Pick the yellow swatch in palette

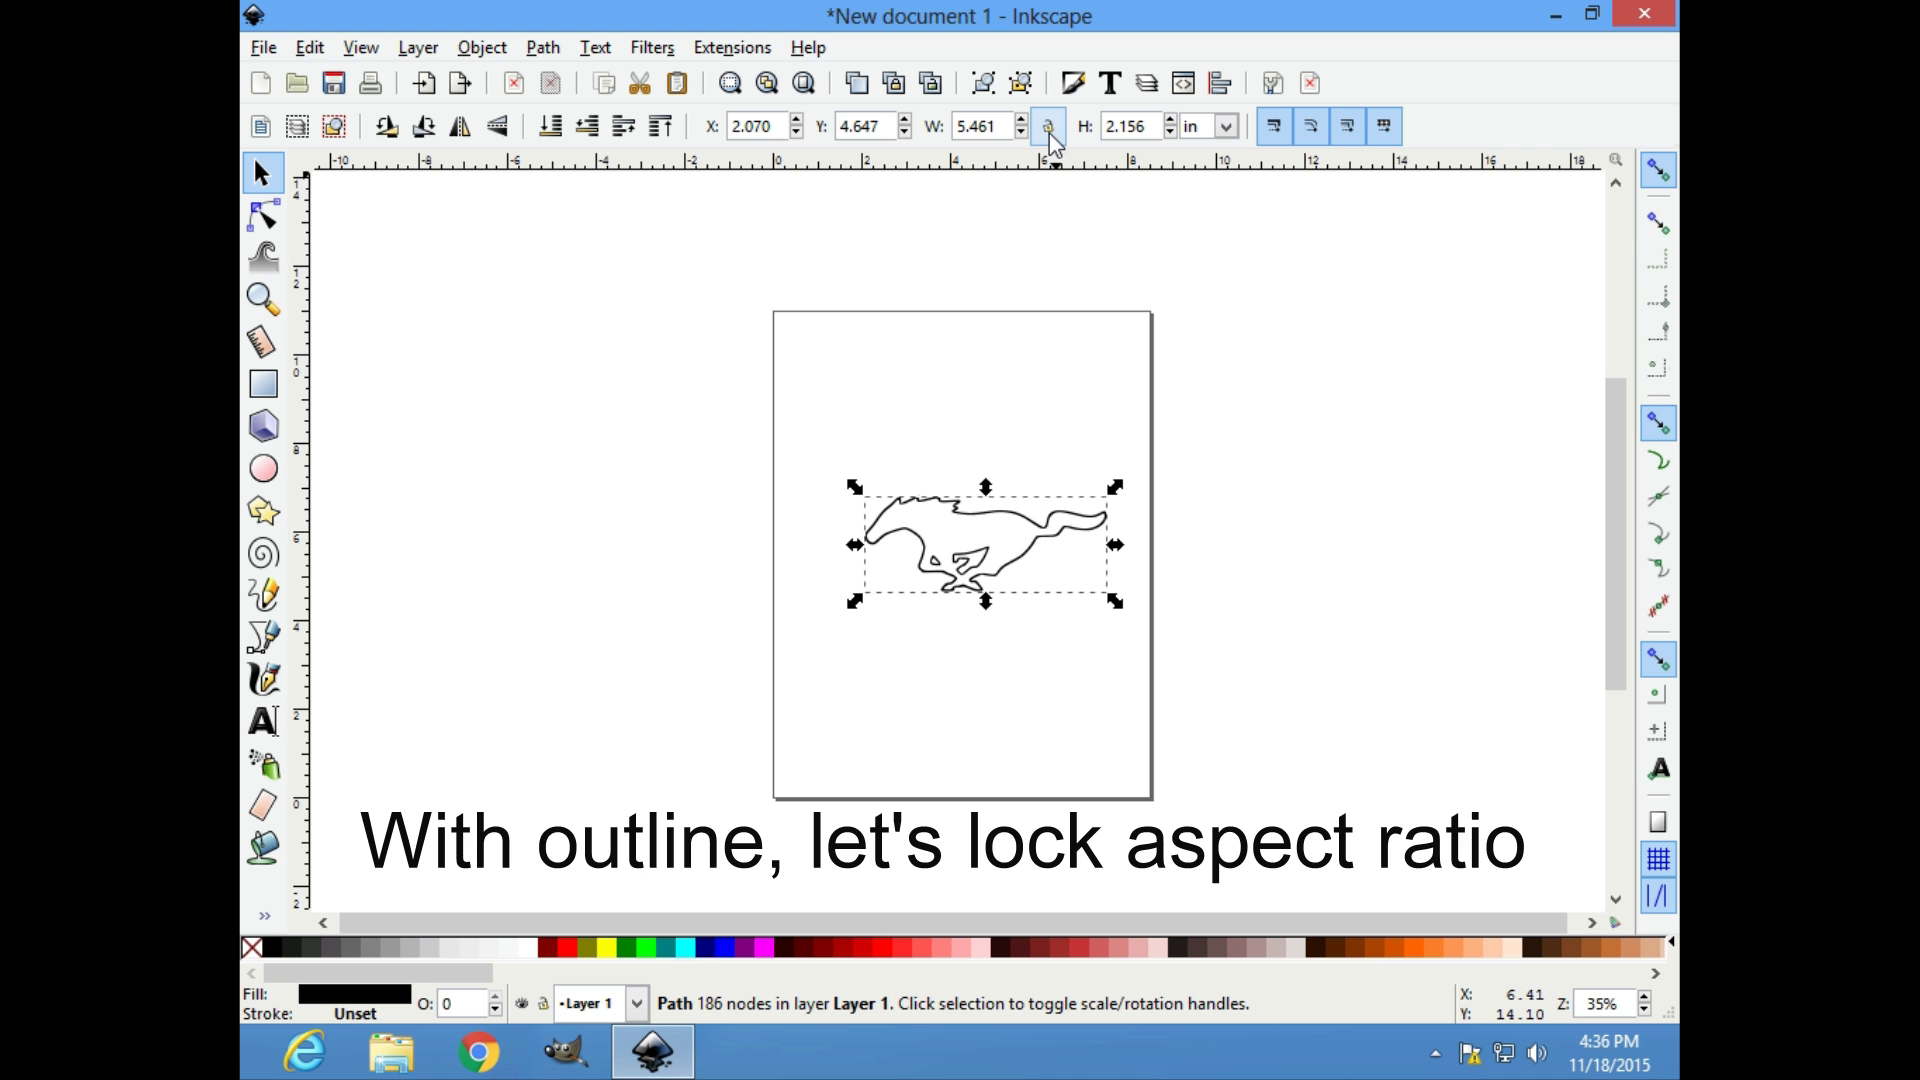tap(606, 947)
